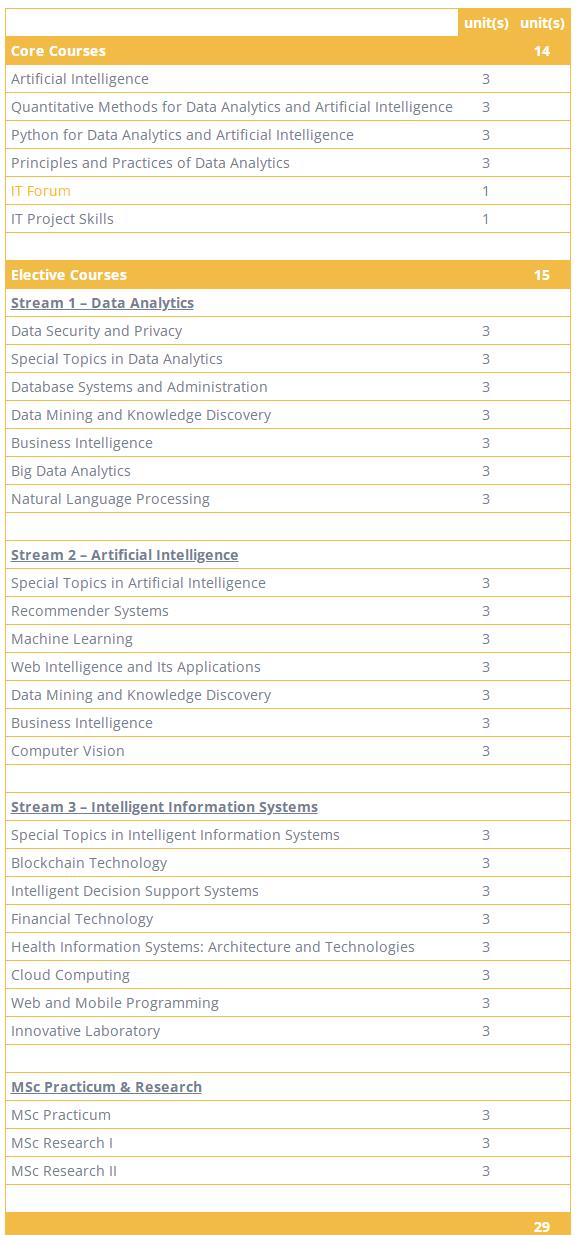577x1235 pixels.
Task: Click the Stream 2 – Artificial Intelligence heading
Action: [125, 555]
